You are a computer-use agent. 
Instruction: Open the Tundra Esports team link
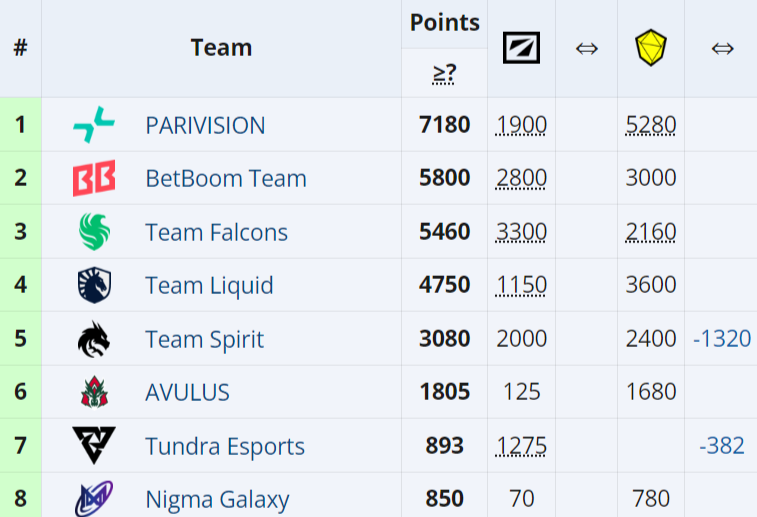tap(225, 445)
